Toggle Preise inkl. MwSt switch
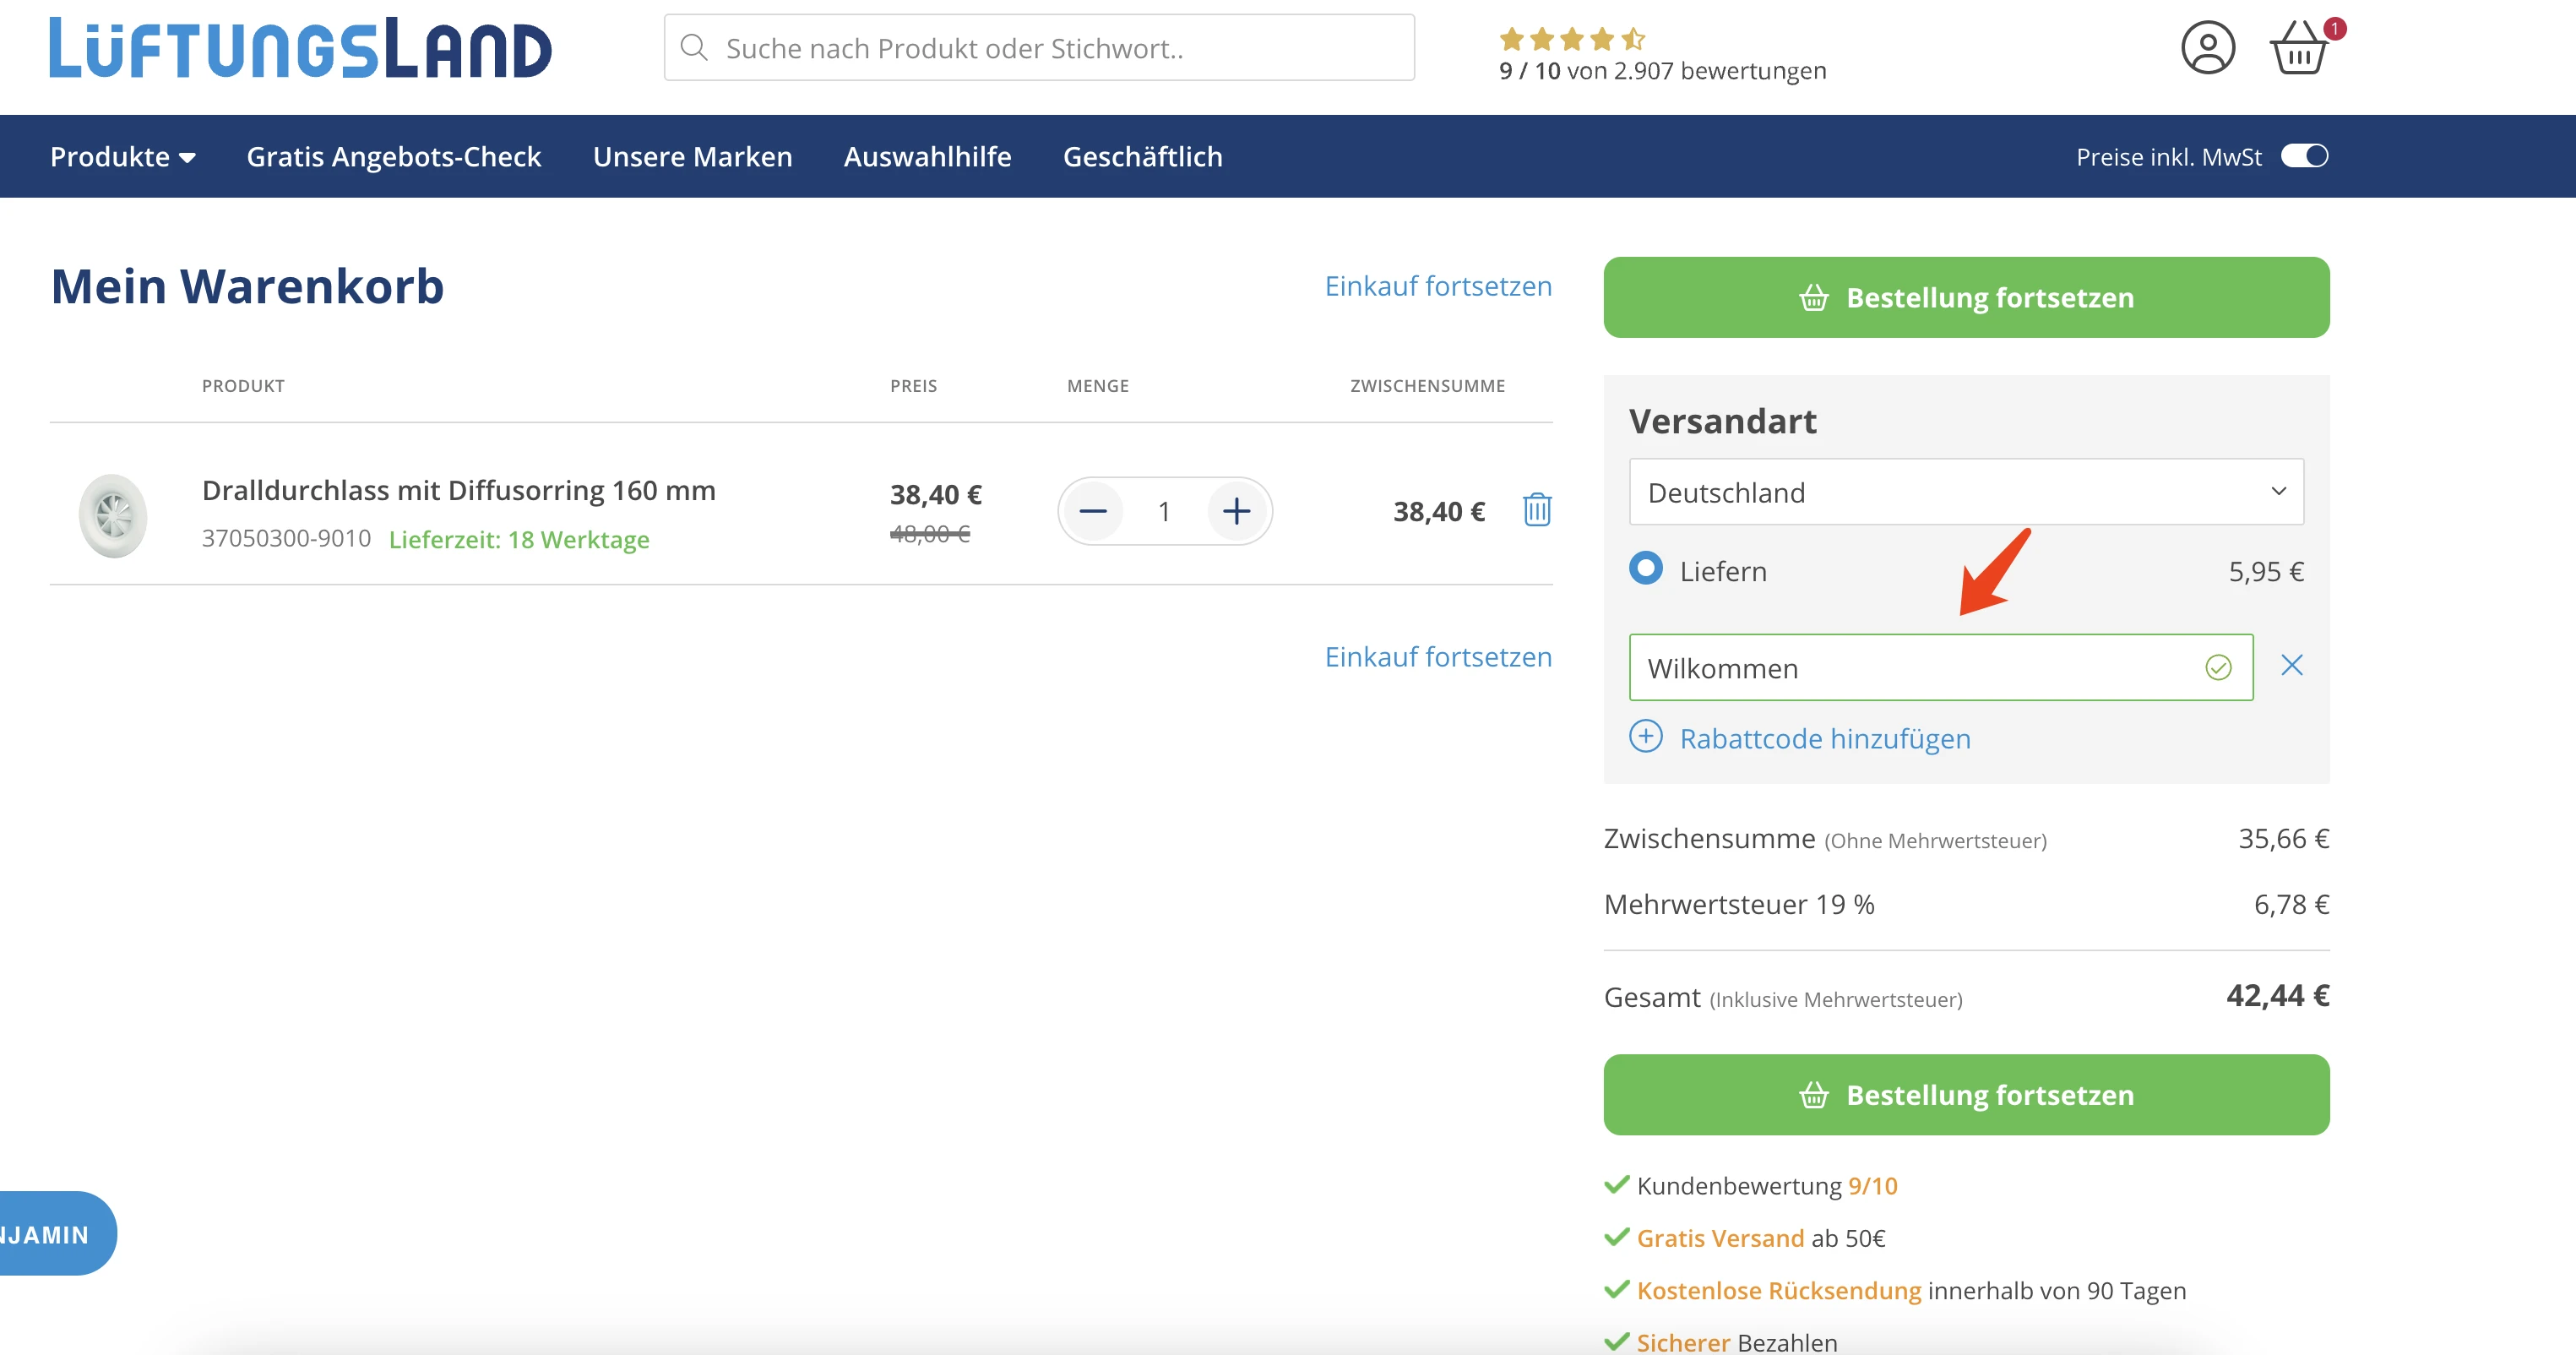This screenshot has height=1355, width=2576. (2304, 156)
